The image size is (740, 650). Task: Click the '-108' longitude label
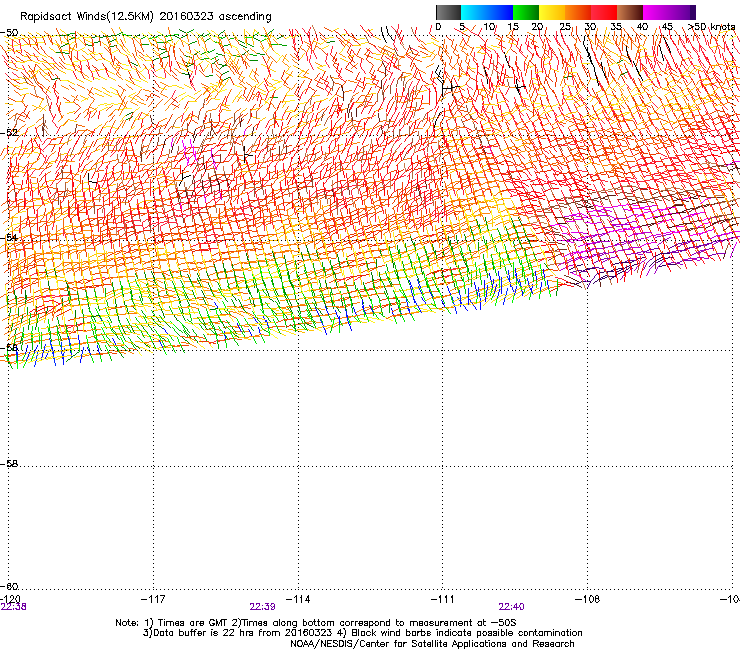[x=588, y=599]
